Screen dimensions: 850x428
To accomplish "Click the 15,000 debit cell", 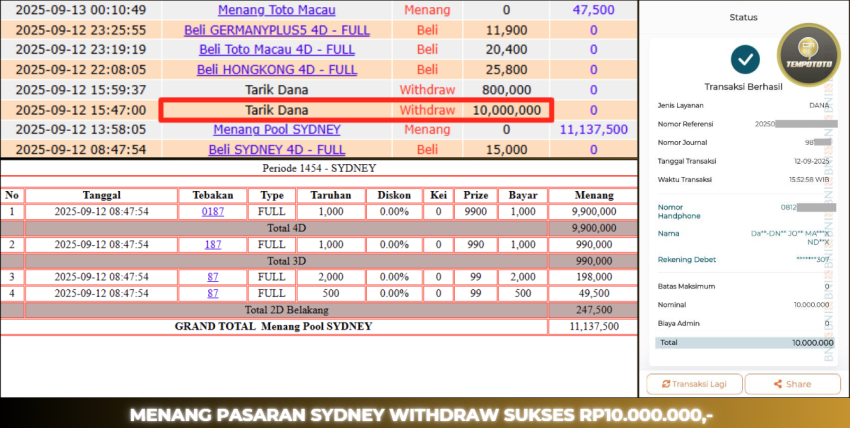I will point(506,150).
